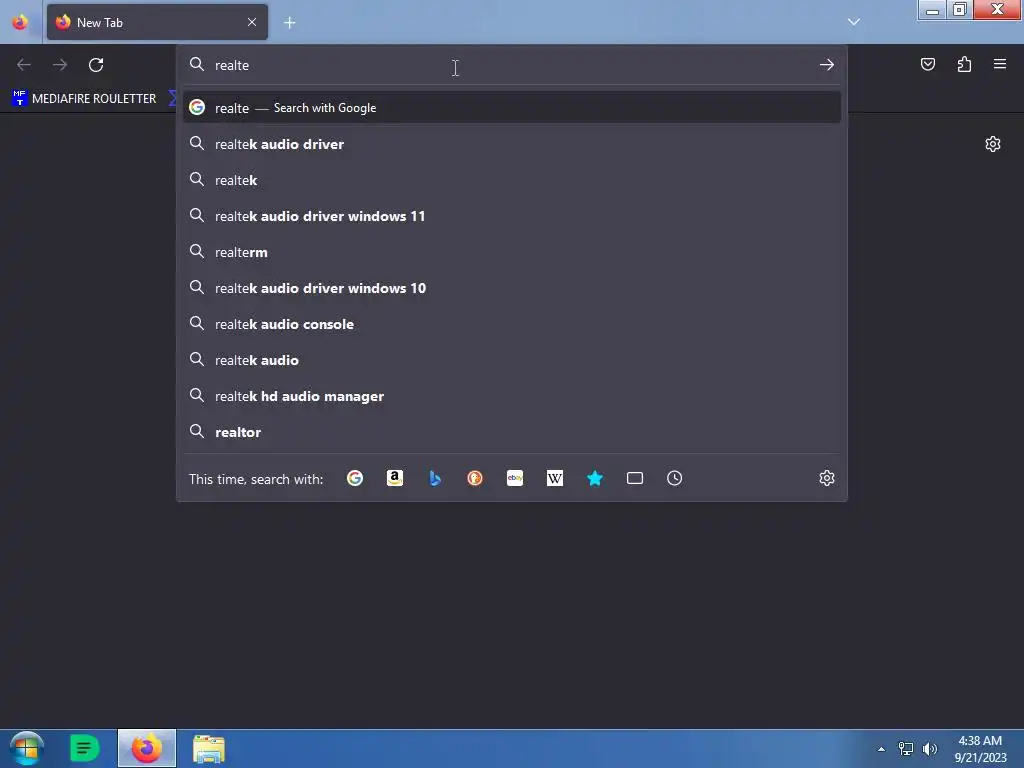
Task: Select suggestion 'realtek audio driver windows 10'
Action: (512, 288)
